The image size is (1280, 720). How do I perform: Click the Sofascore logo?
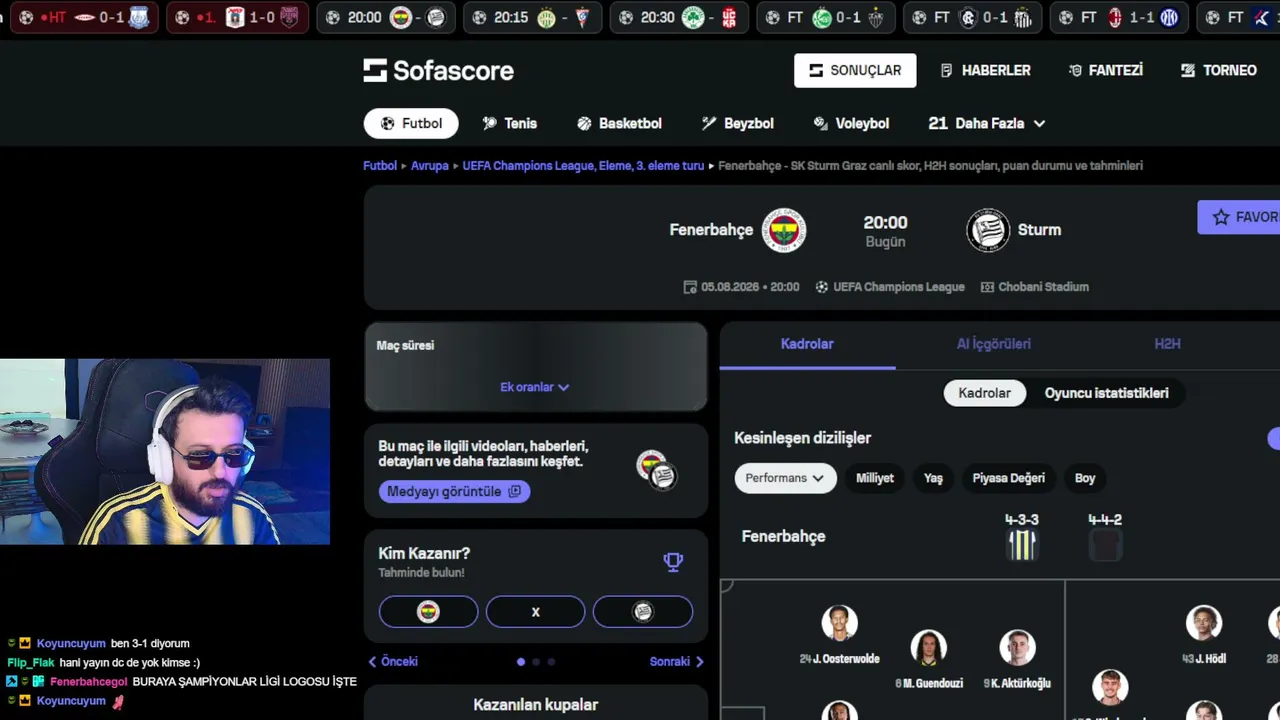coord(438,70)
